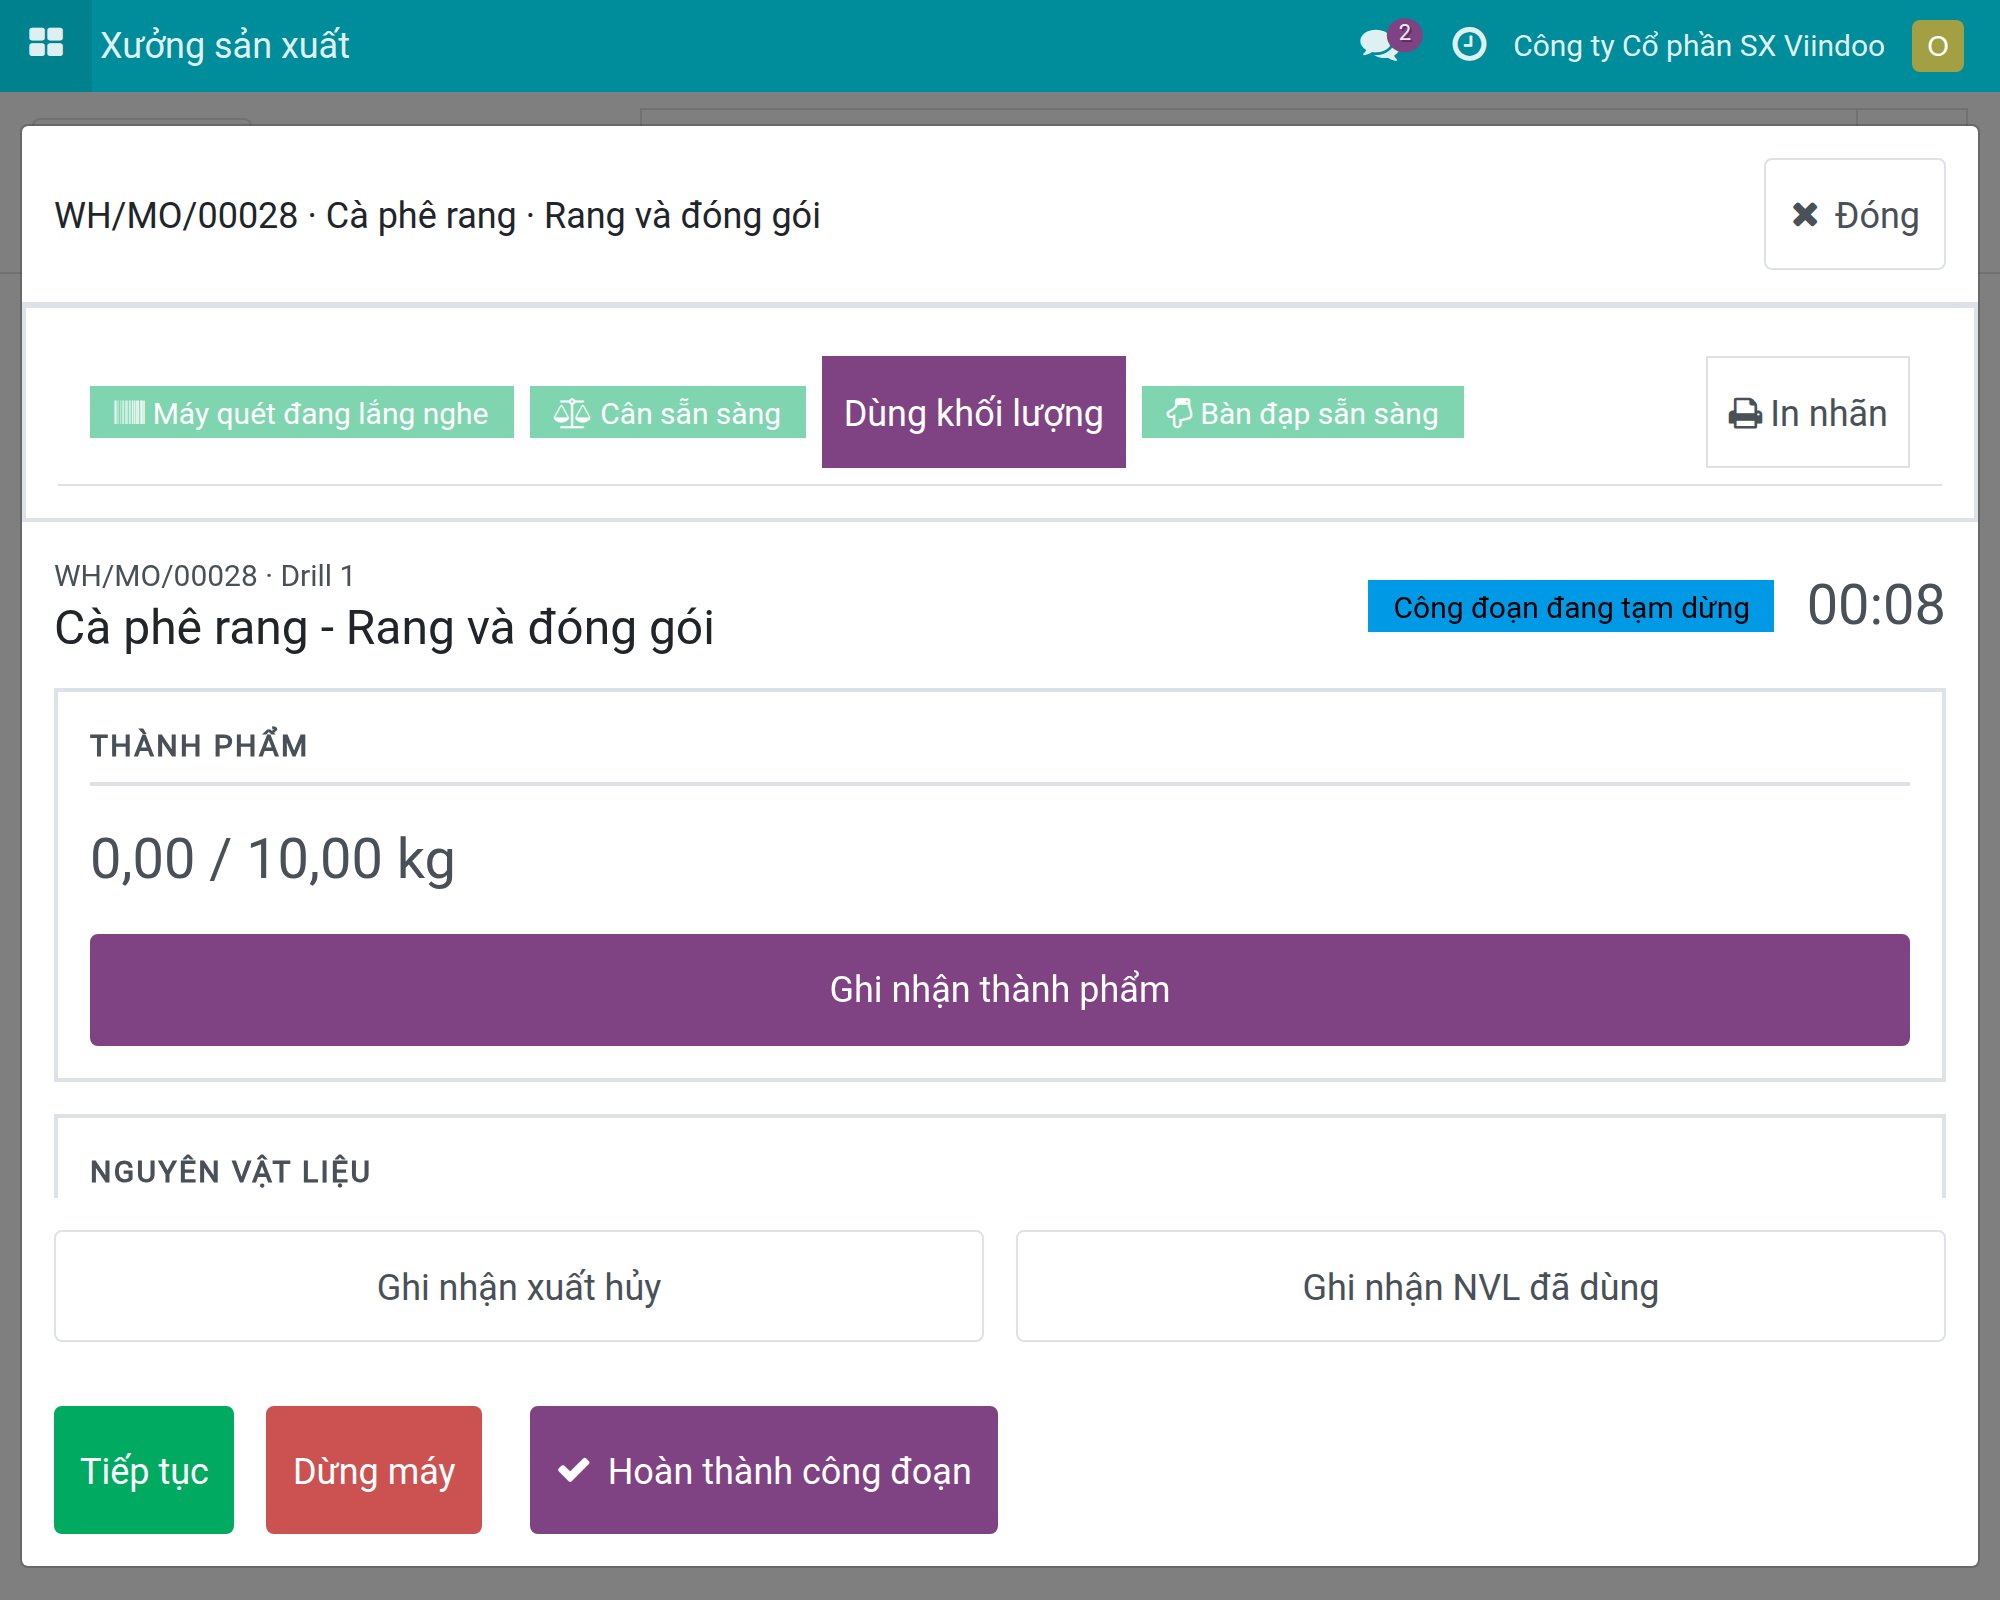Click the Cân sẵn sàng scale status
This screenshot has width=2000, height=1600.
pyautogui.click(x=668, y=412)
